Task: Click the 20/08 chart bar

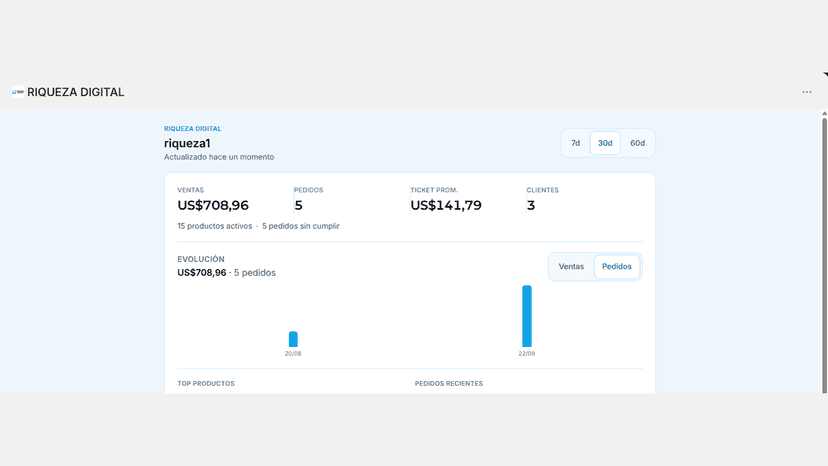Action: click(293, 339)
